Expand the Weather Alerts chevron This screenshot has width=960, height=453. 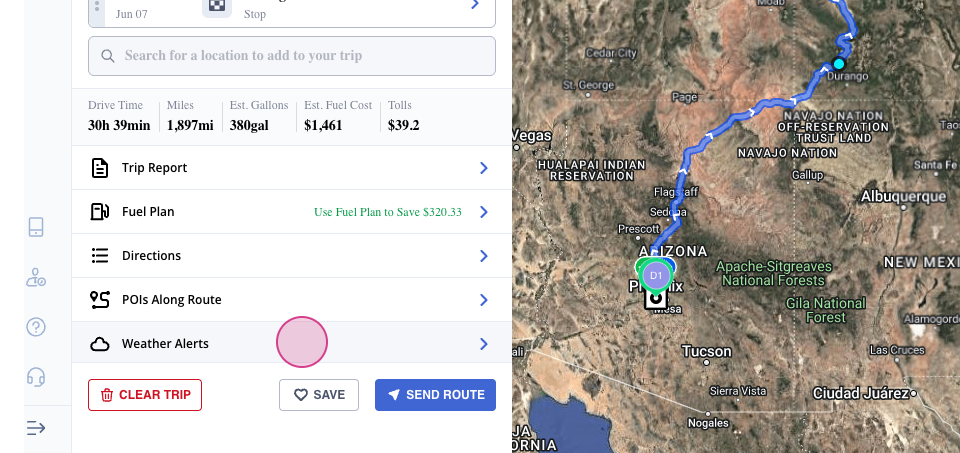point(483,344)
